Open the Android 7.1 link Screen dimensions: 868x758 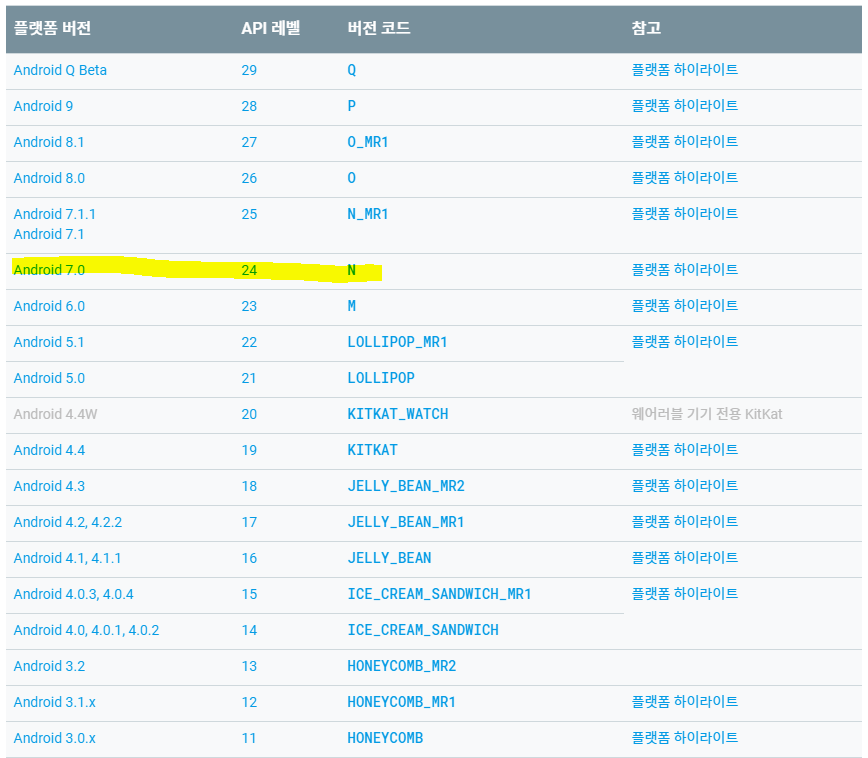pos(49,234)
